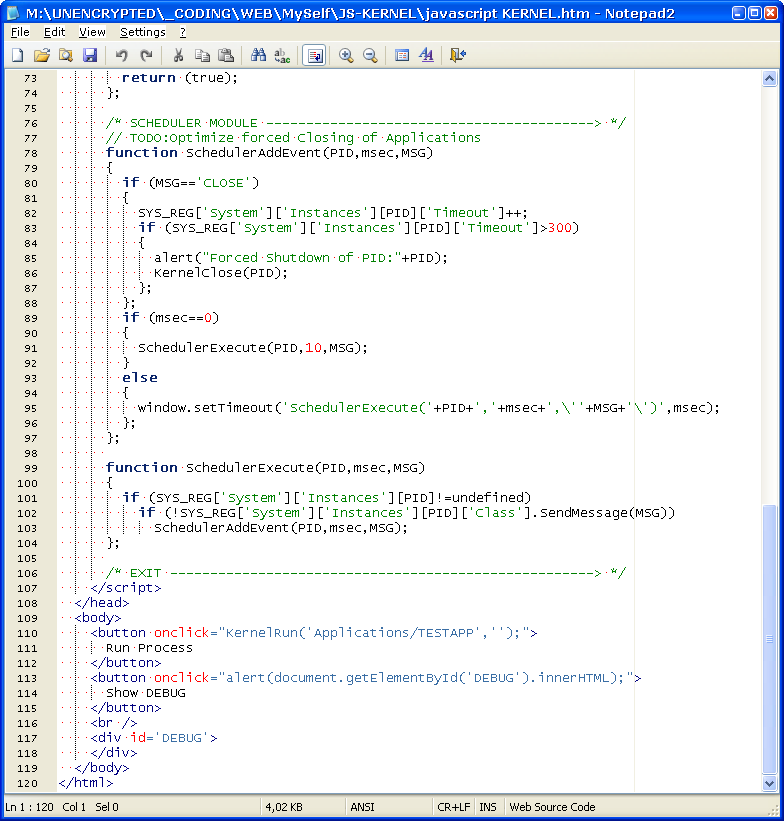Image resolution: width=784 pixels, height=821 pixels.
Task: Click the alert Forced Shutdown of PID line
Action: (x=301, y=258)
